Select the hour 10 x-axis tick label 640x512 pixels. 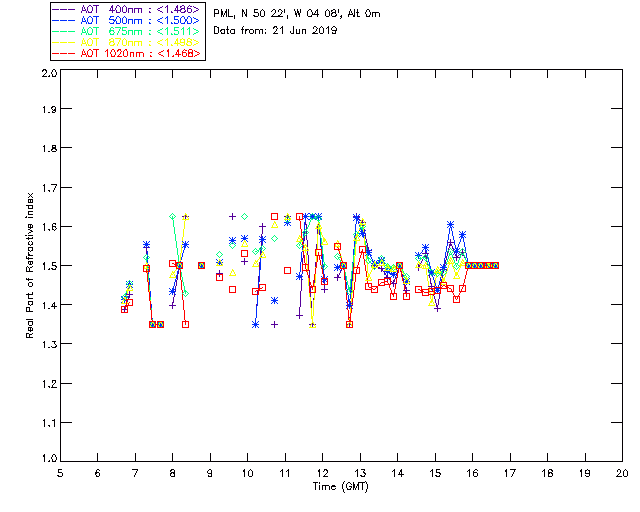247,473
